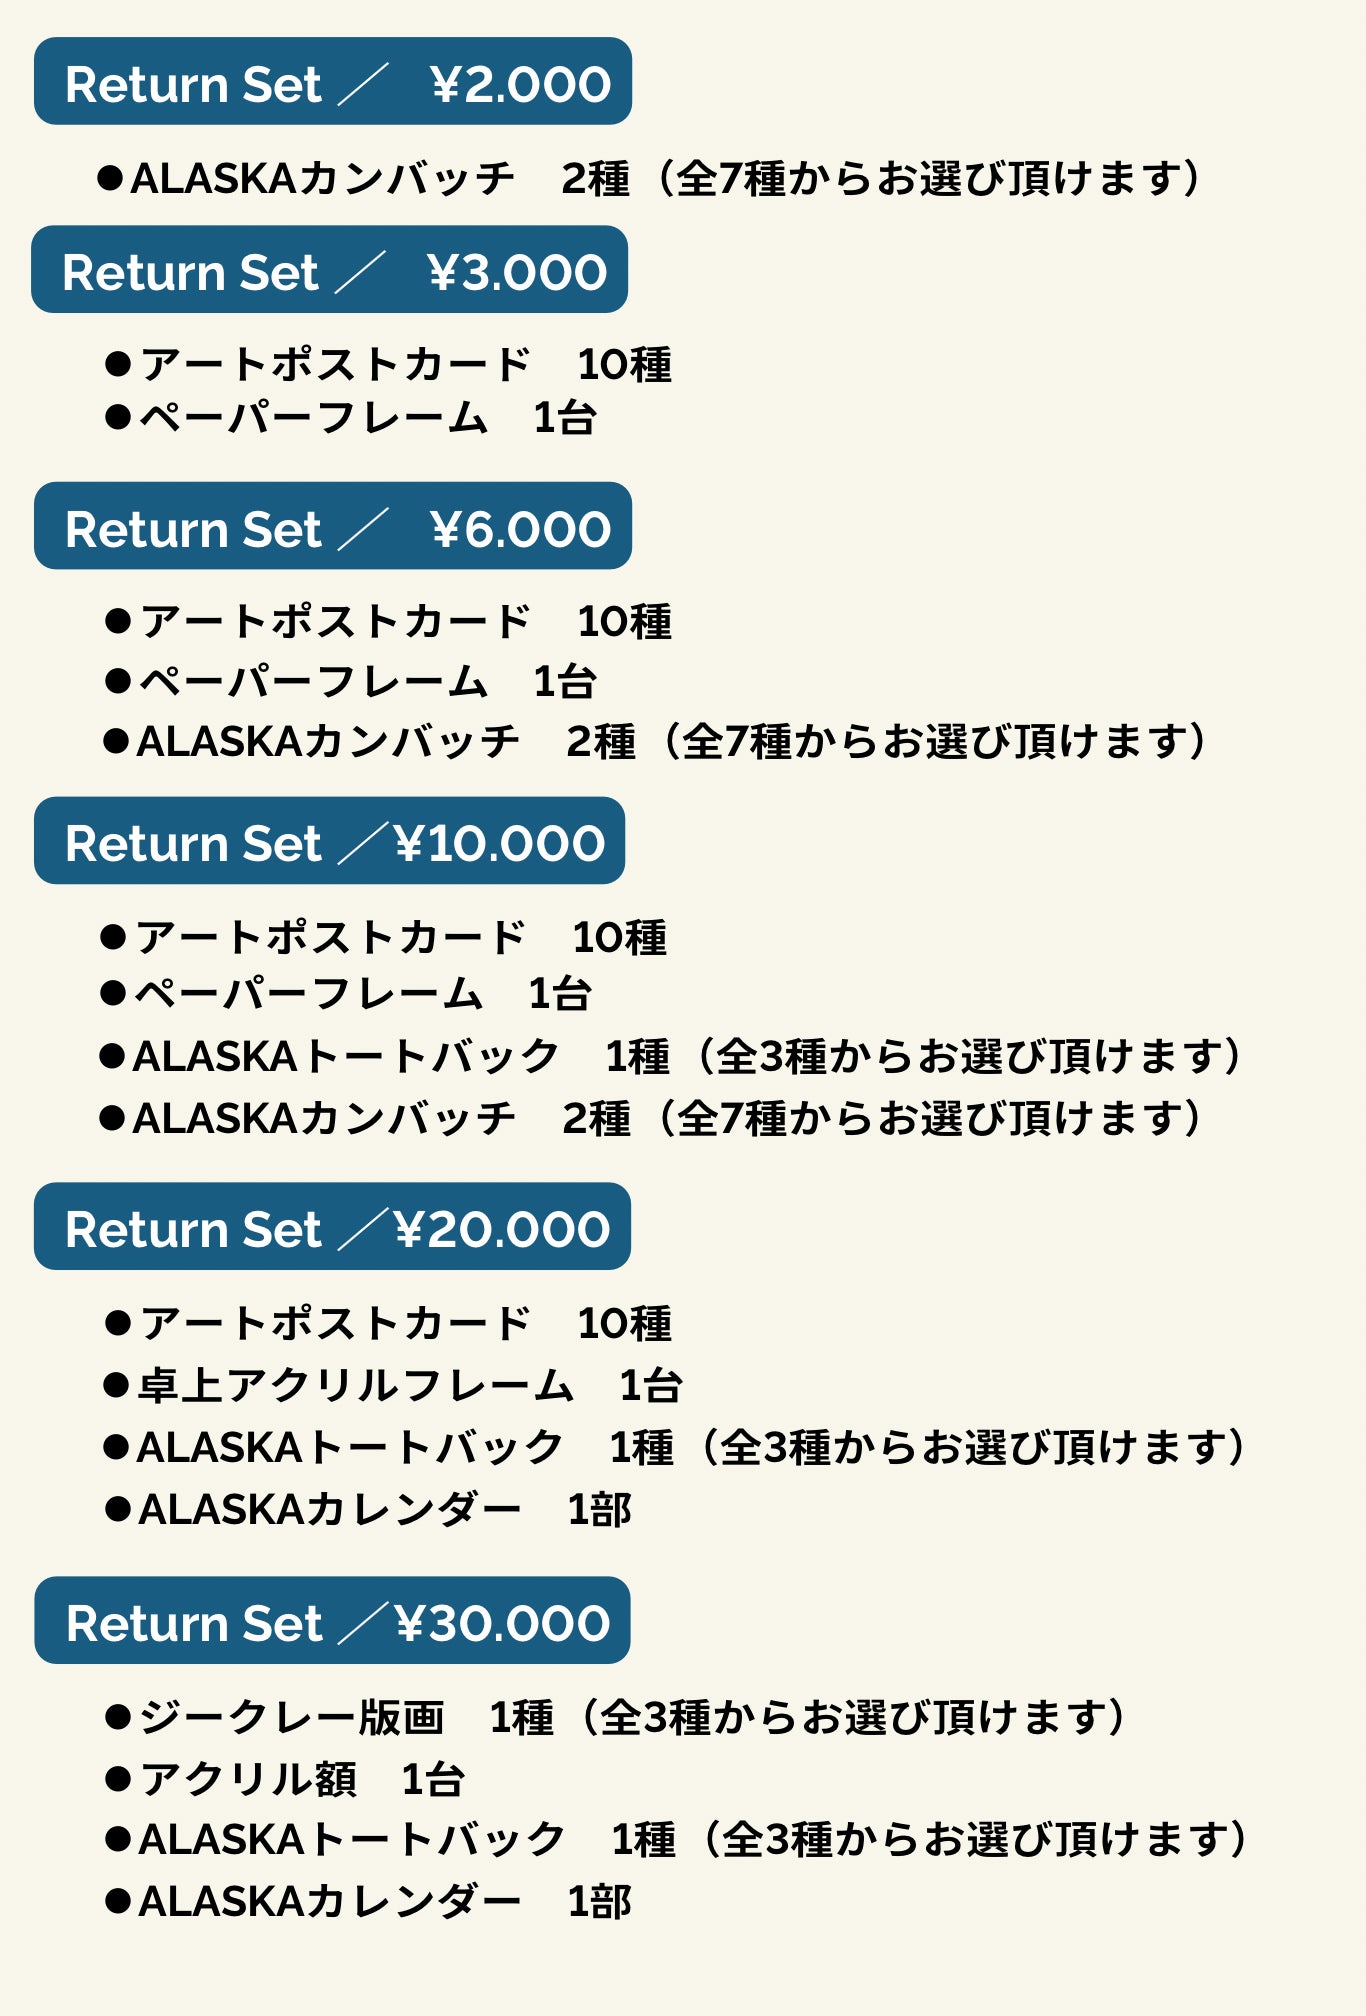
Task: Choose the Return Set ¥10.000 header
Action: 329,841
